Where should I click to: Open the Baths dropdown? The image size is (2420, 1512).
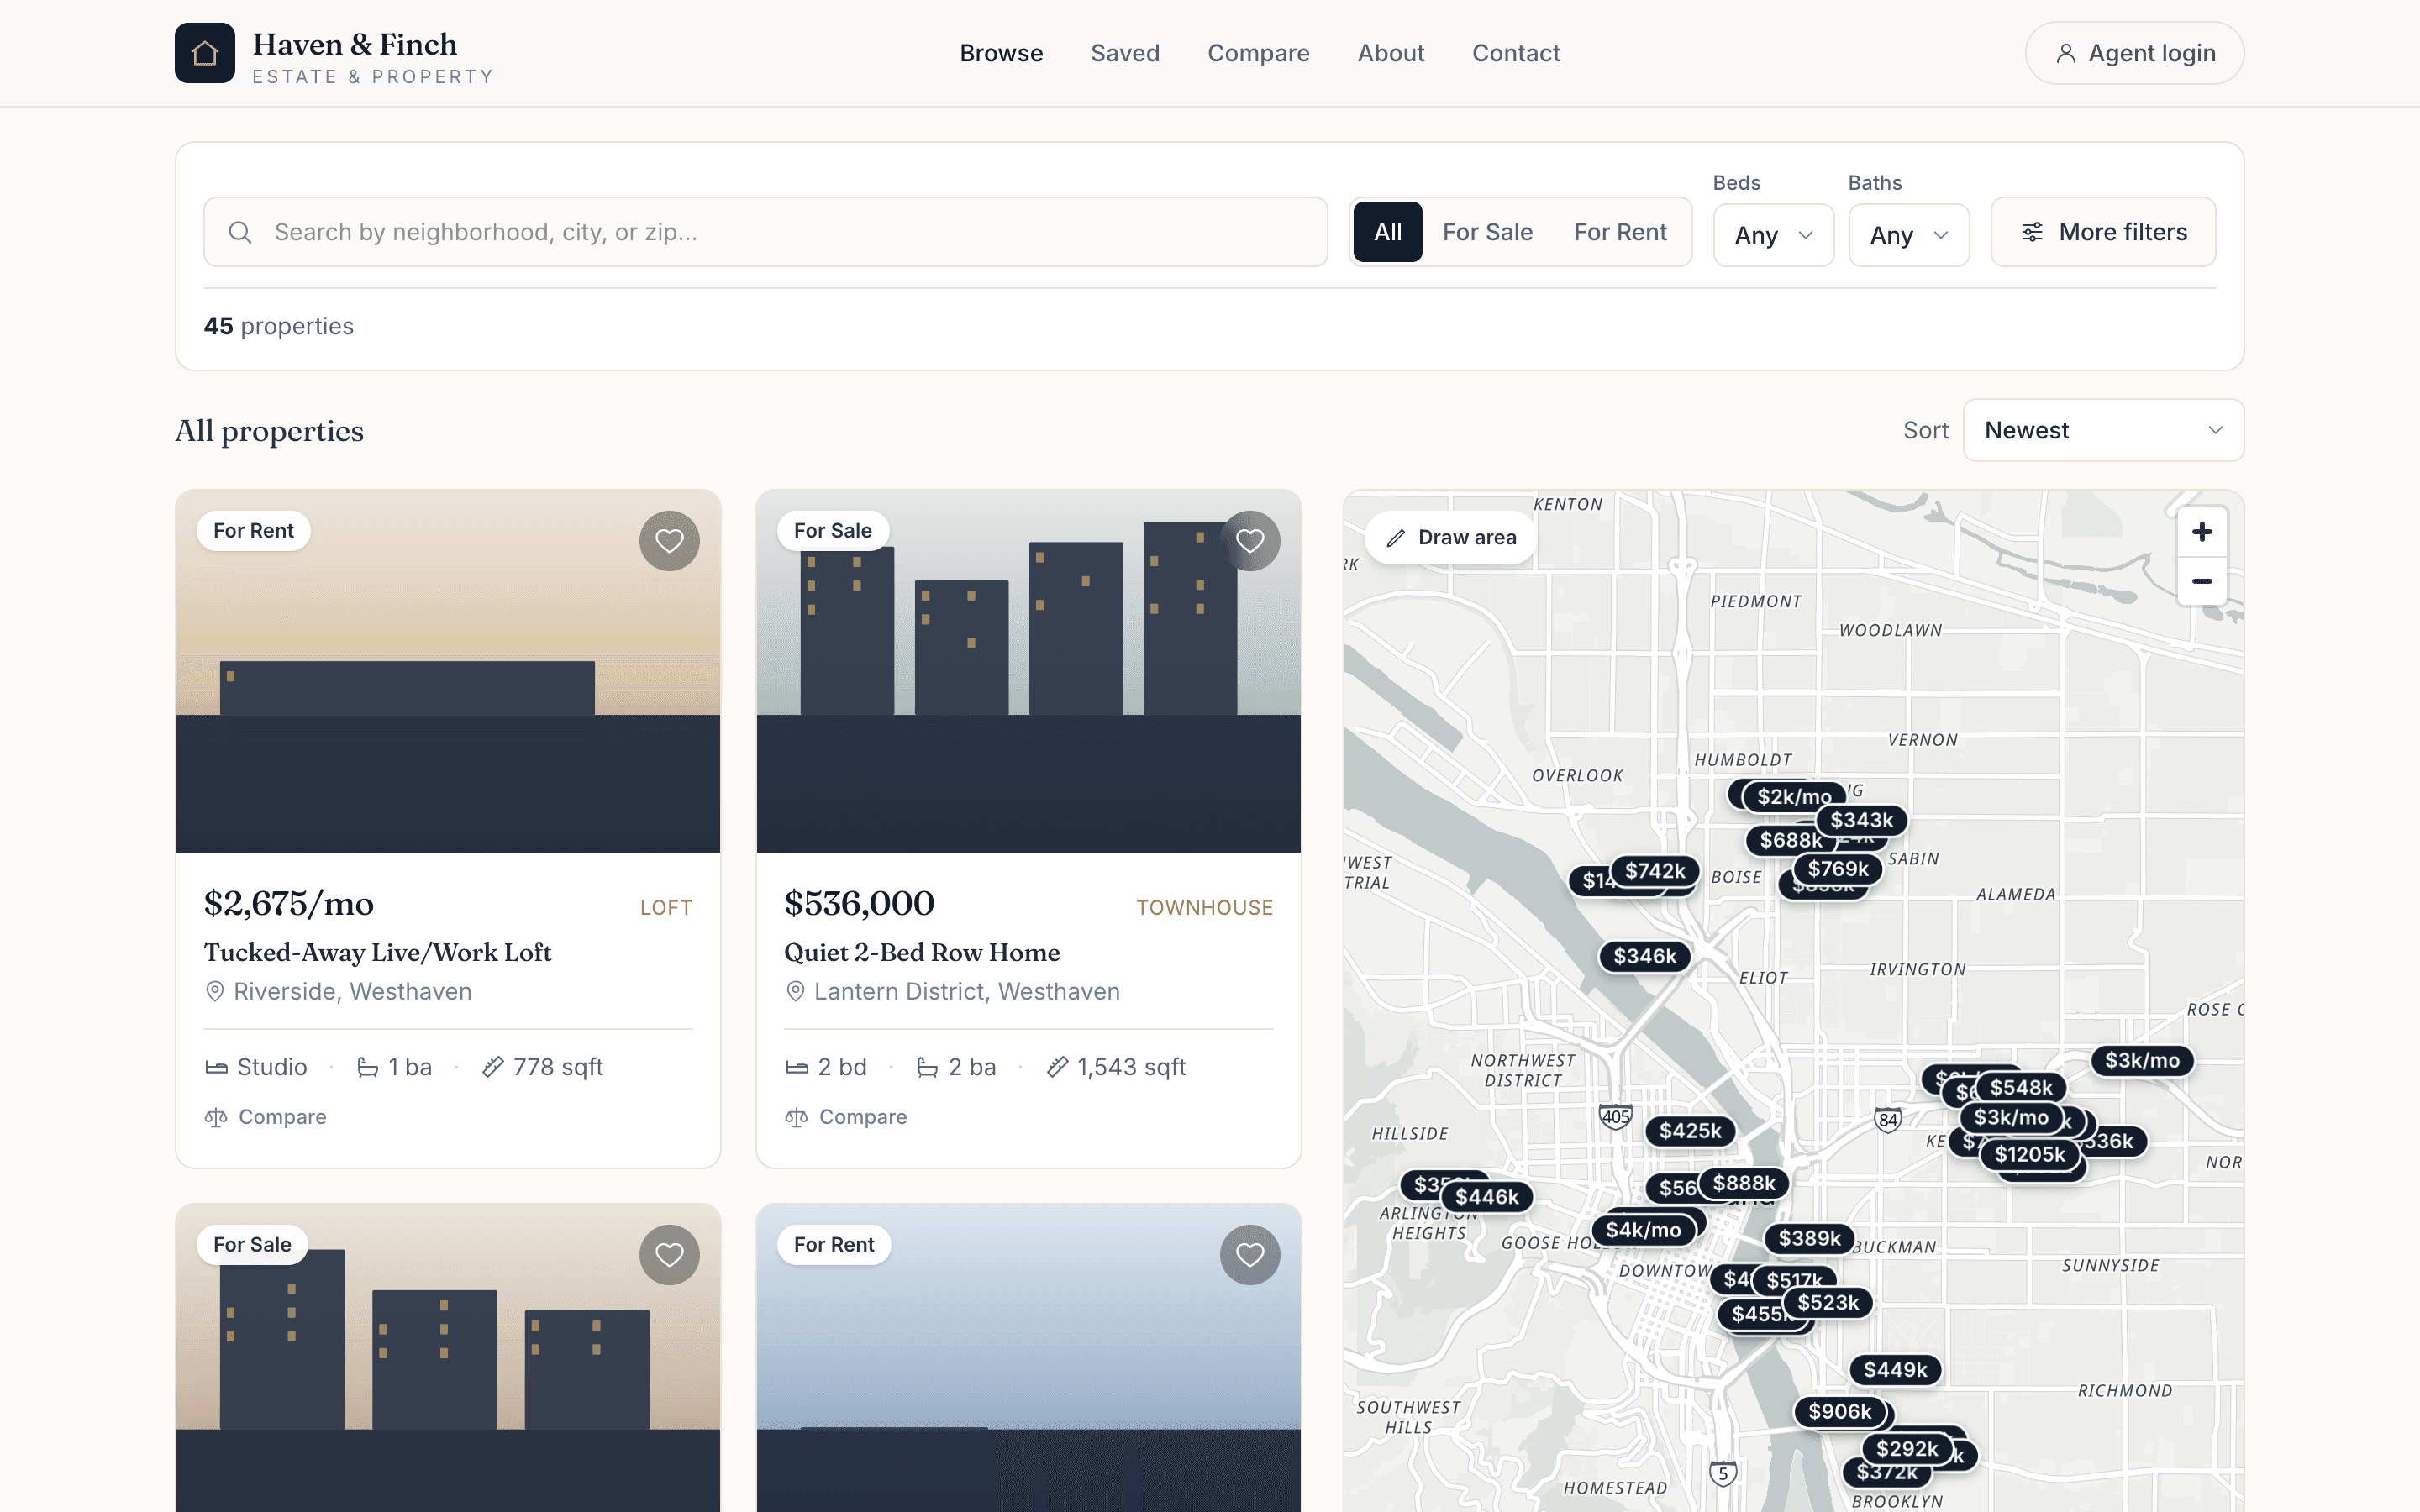[x=1909, y=235]
